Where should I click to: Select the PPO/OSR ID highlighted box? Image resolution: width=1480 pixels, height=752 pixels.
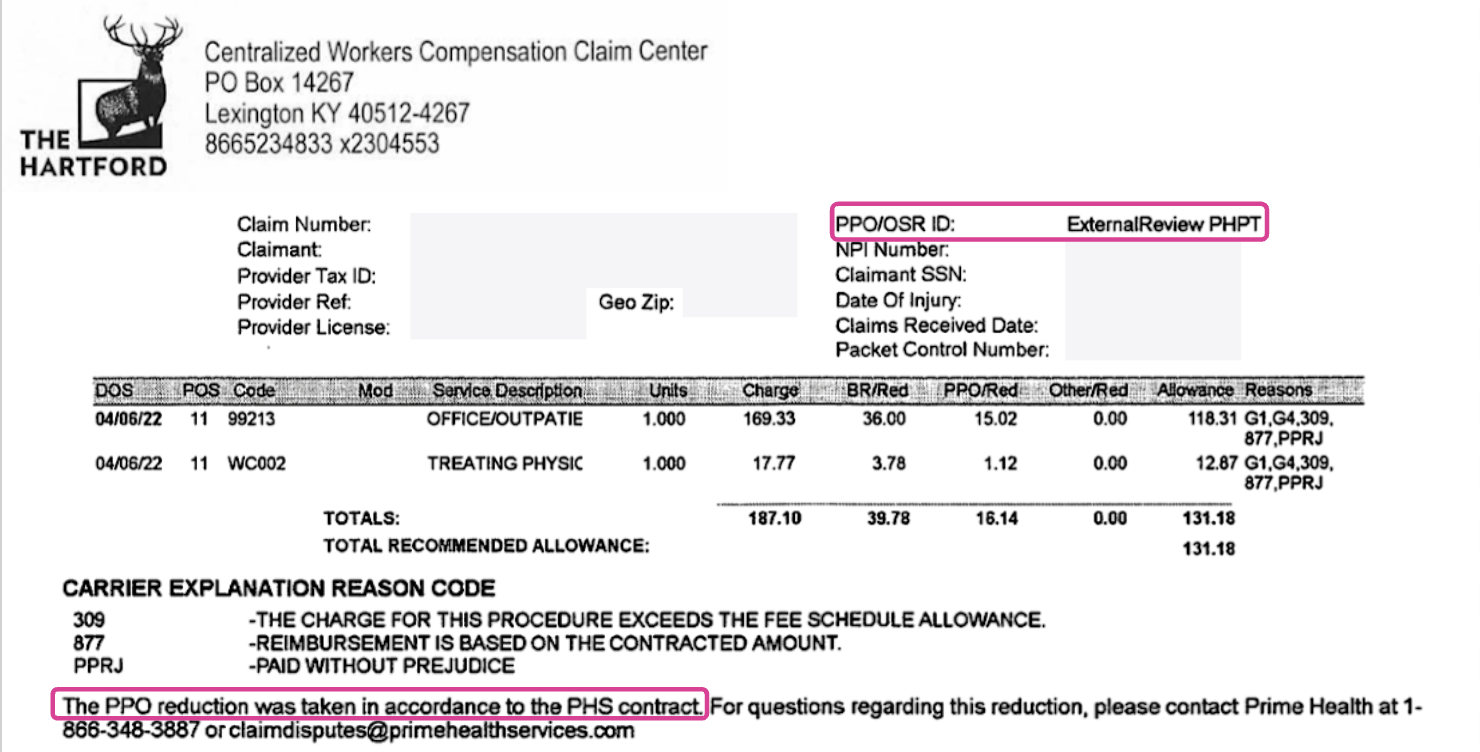click(x=1049, y=224)
